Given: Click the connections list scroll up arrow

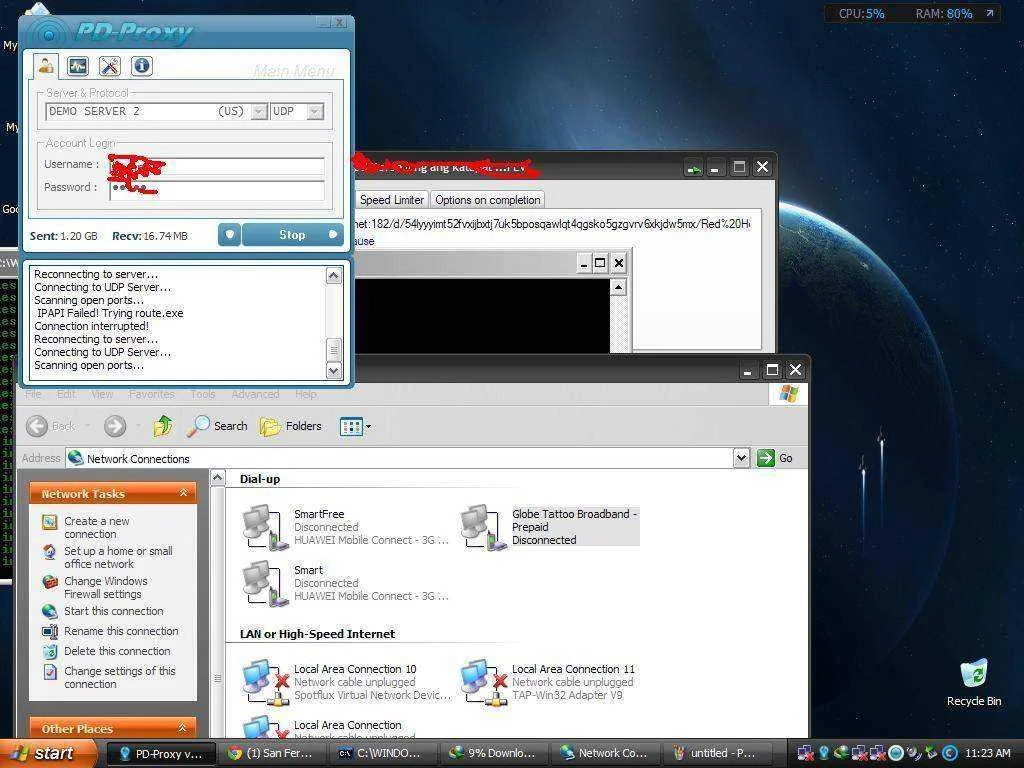Looking at the screenshot, I should coord(218,478).
